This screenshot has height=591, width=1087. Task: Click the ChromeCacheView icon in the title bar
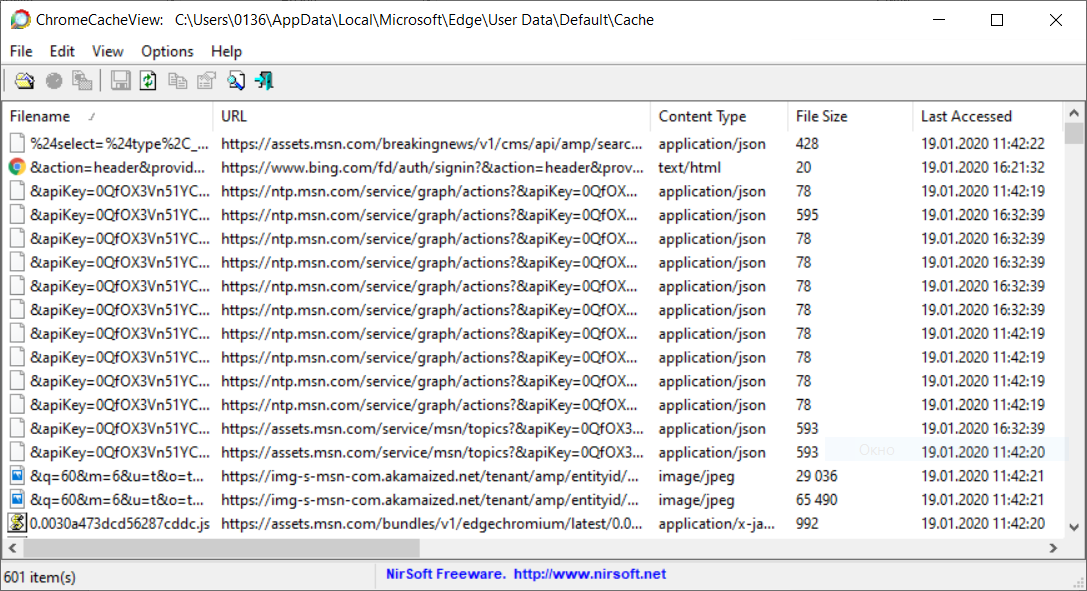pyautogui.click(x=18, y=18)
